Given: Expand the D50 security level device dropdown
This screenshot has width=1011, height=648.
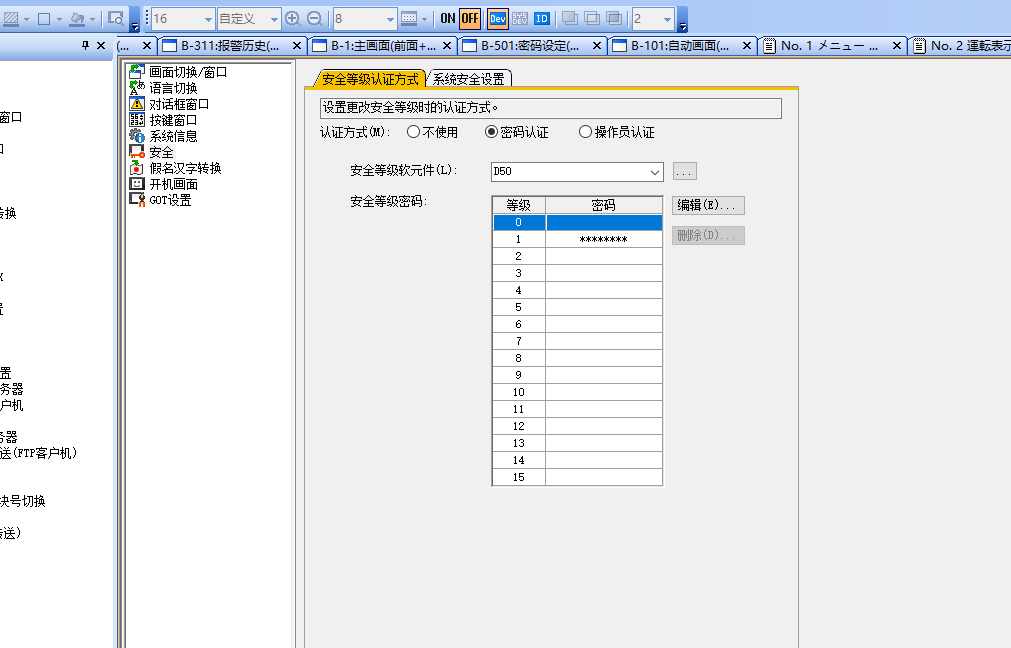Looking at the screenshot, I should click(x=655, y=172).
